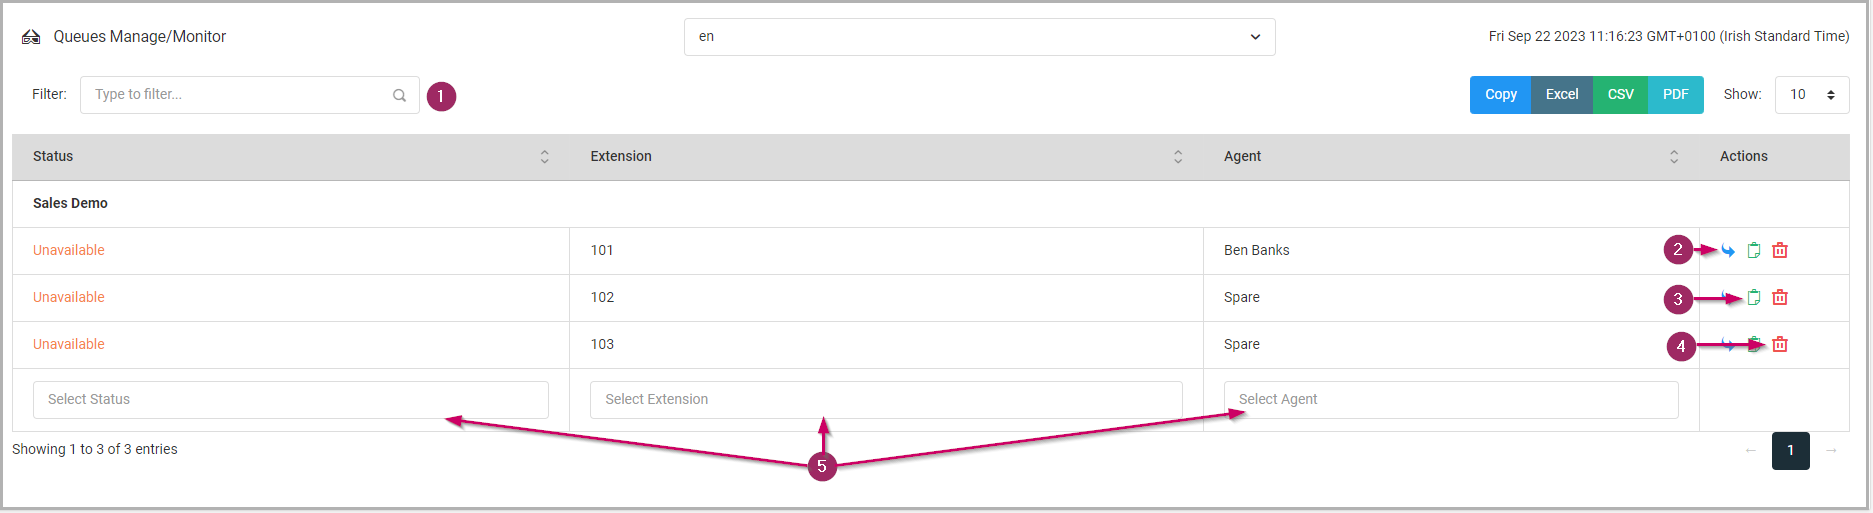Export table as CSV
Image resolution: width=1873 pixels, height=513 pixels.
pos(1620,95)
